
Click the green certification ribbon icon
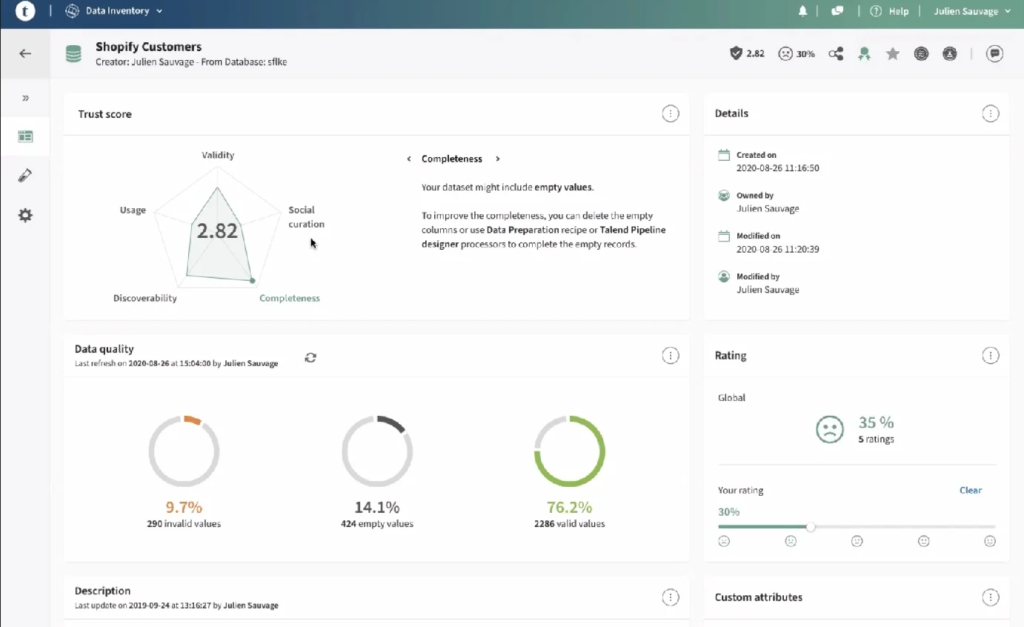865,54
